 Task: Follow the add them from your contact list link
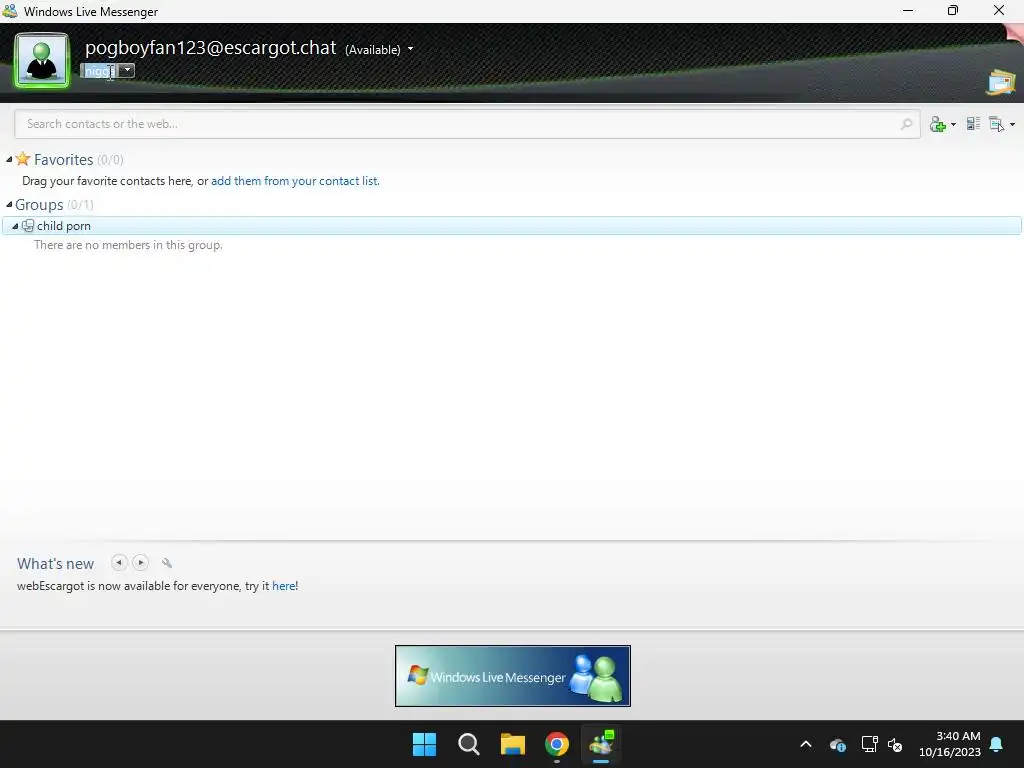(x=295, y=181)
